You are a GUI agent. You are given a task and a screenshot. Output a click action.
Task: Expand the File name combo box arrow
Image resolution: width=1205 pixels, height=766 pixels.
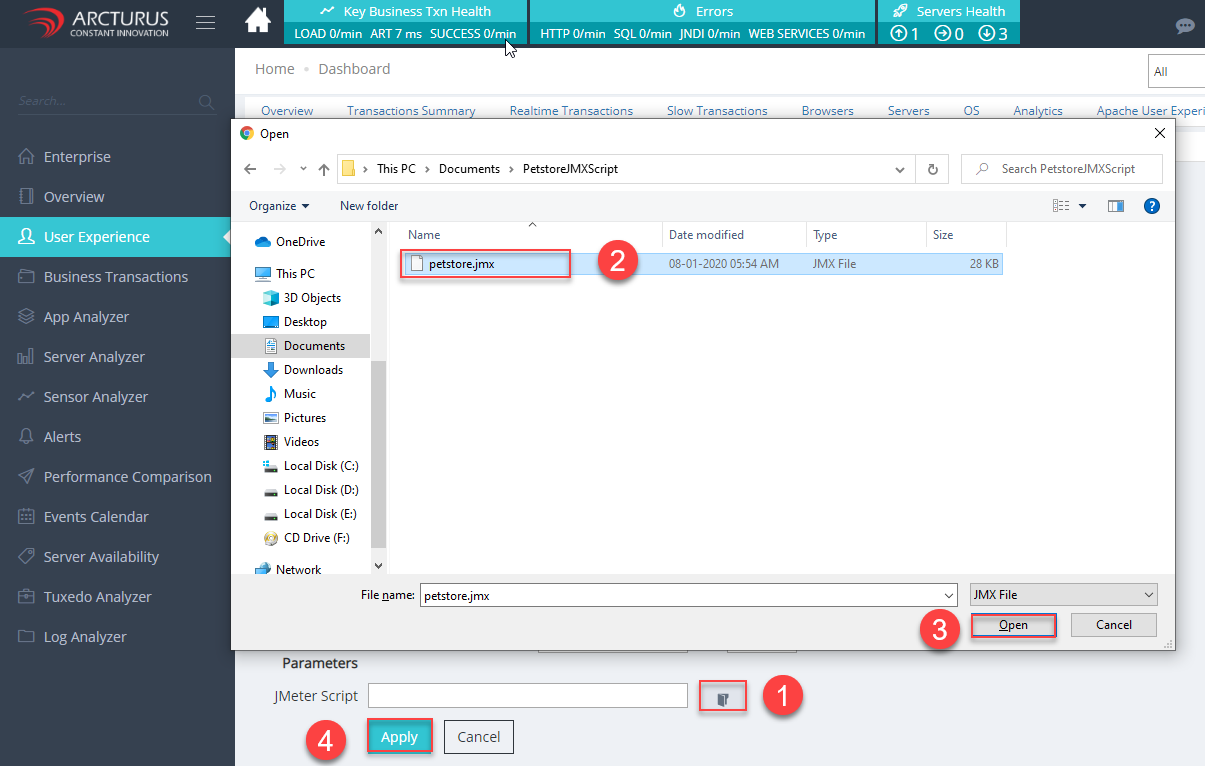pyautogui.click(x=948, y=595)
